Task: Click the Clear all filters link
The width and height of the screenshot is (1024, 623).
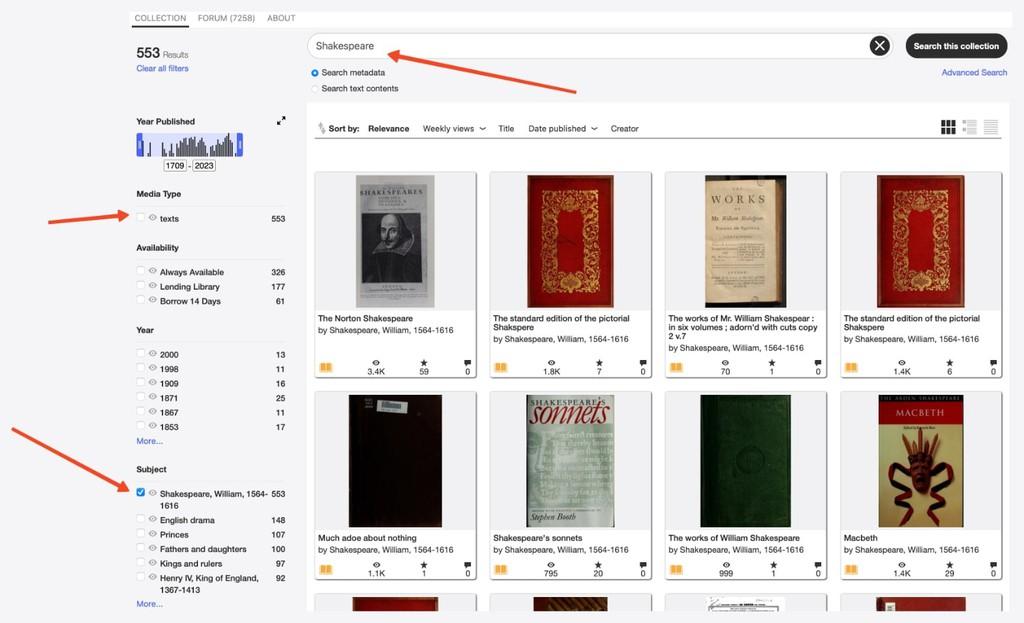Action: click(163, 69)
